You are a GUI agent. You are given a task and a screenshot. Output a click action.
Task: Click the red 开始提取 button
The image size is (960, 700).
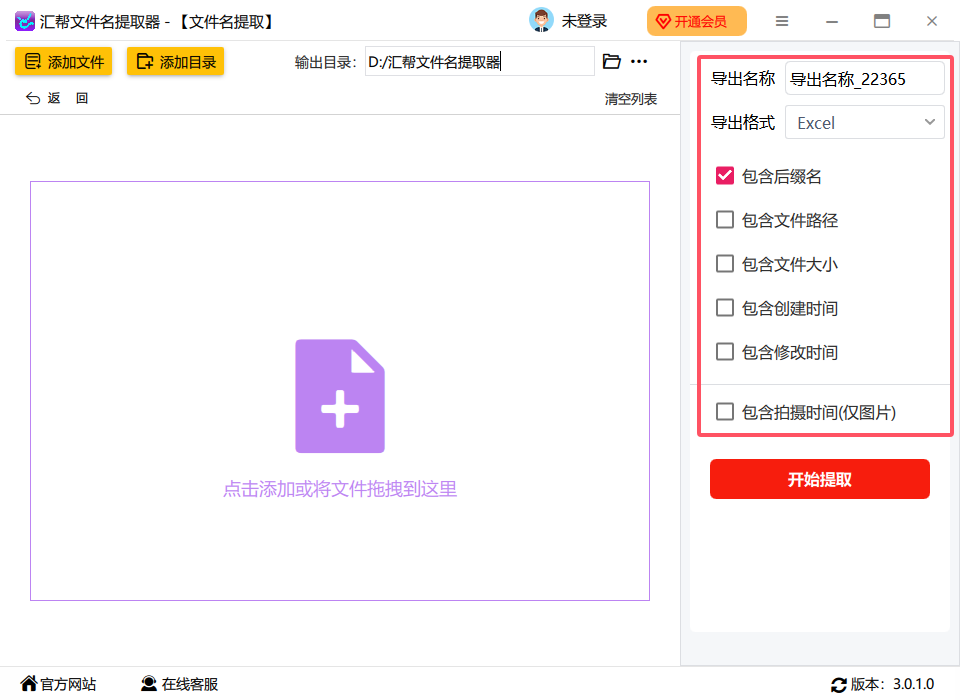coord(820,479)
